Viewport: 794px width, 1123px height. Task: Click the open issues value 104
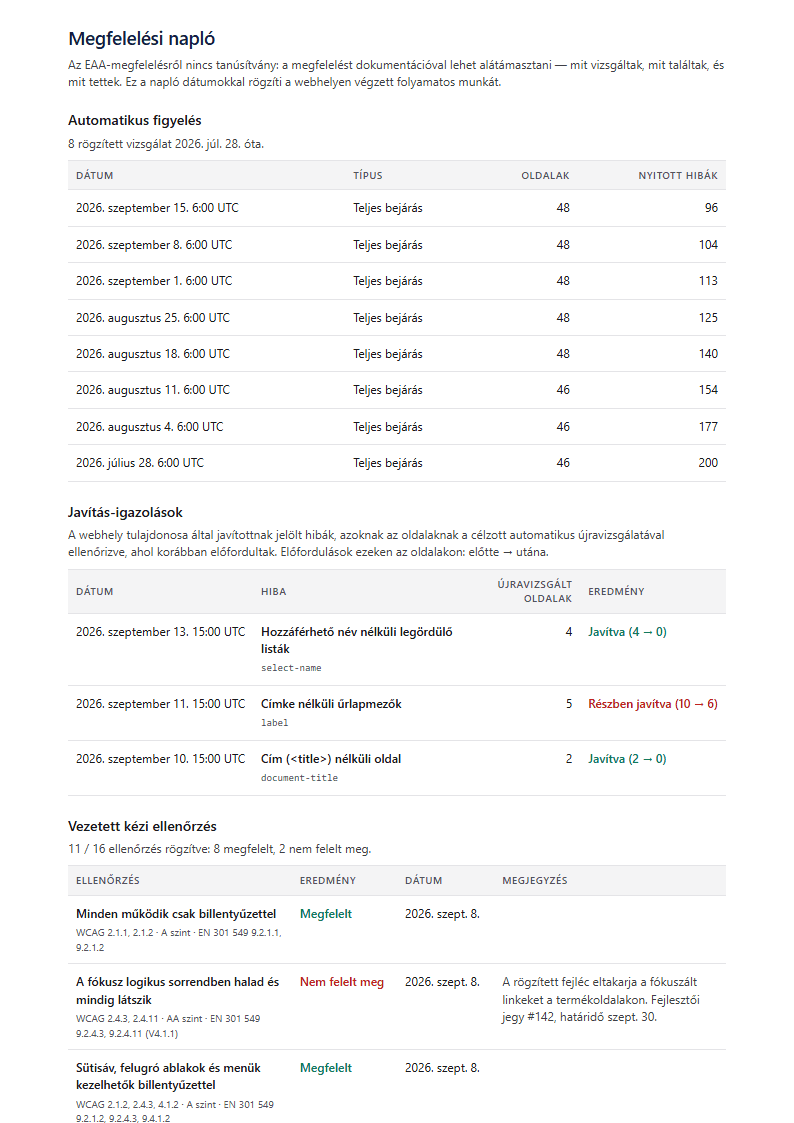click(x=708, y=245)
